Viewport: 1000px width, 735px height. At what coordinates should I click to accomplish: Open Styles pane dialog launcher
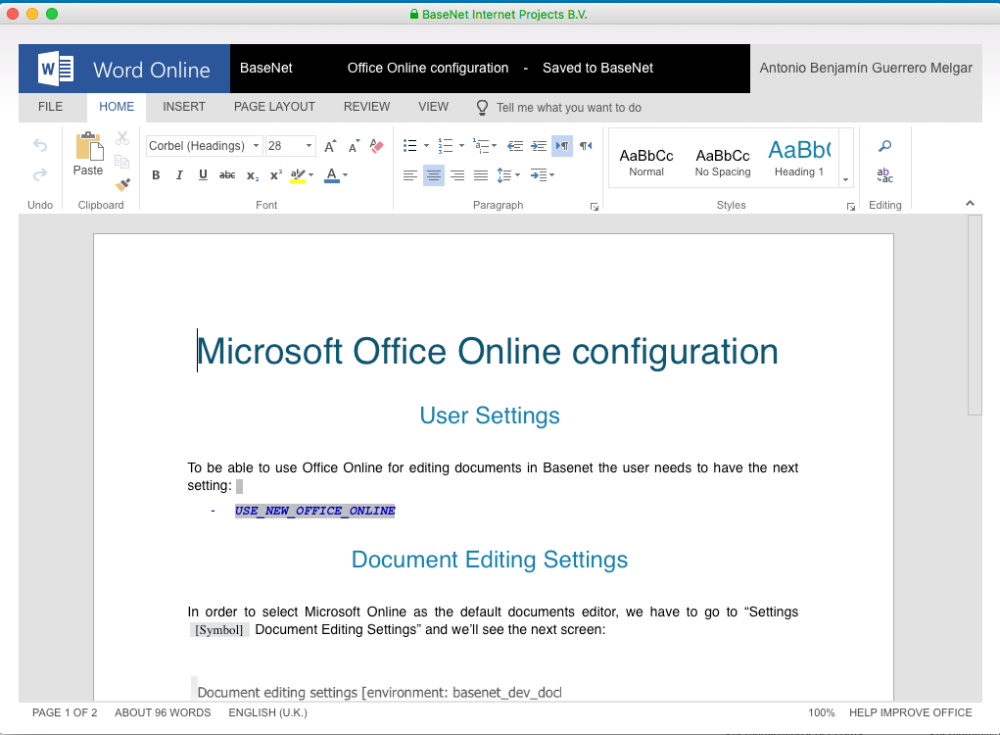click(x=851, y=207)
